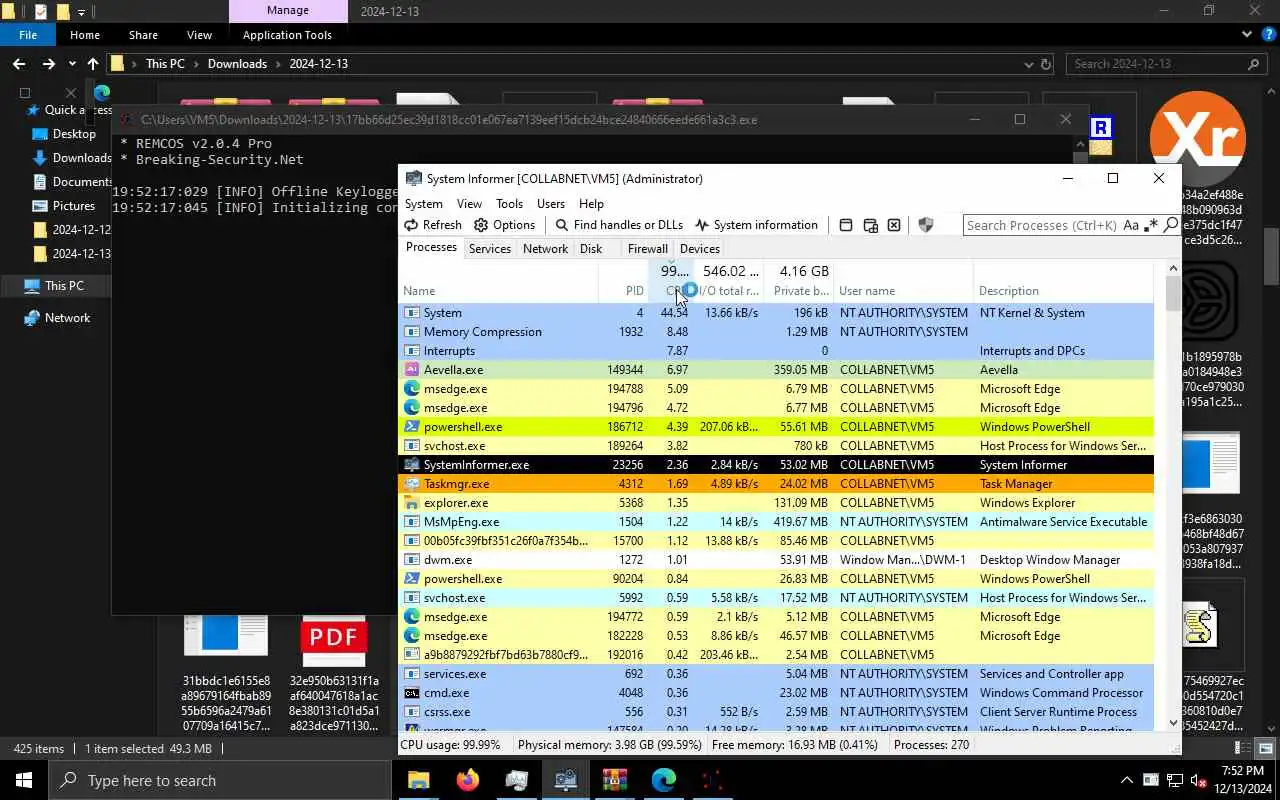This screenshot has width=1280, height=800.
Task: Open the View menu in System Informer
Action: coord(469,203)
